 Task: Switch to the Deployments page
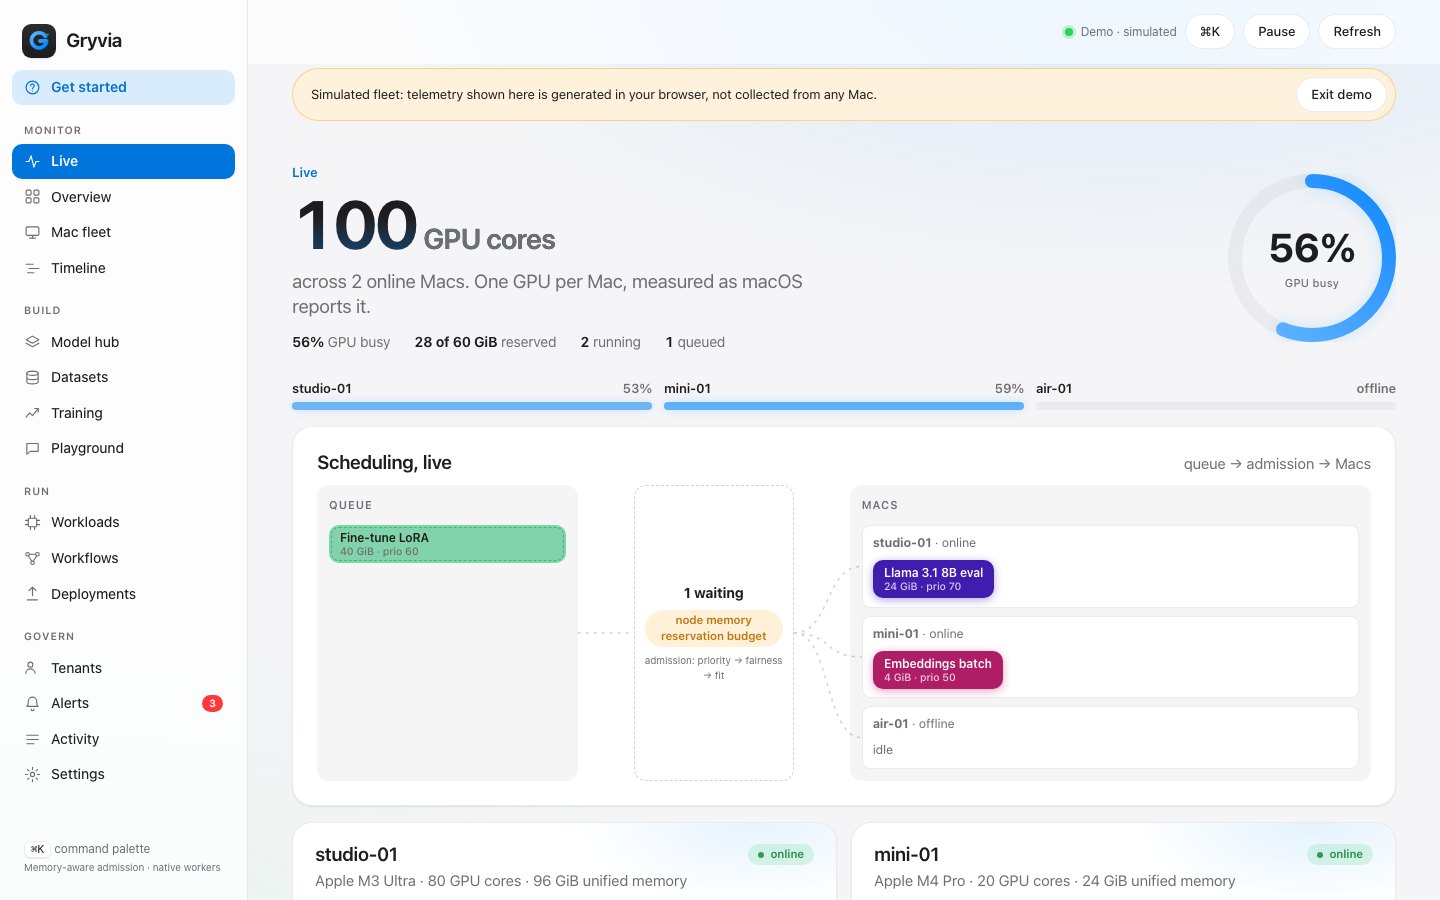(123, 594)
